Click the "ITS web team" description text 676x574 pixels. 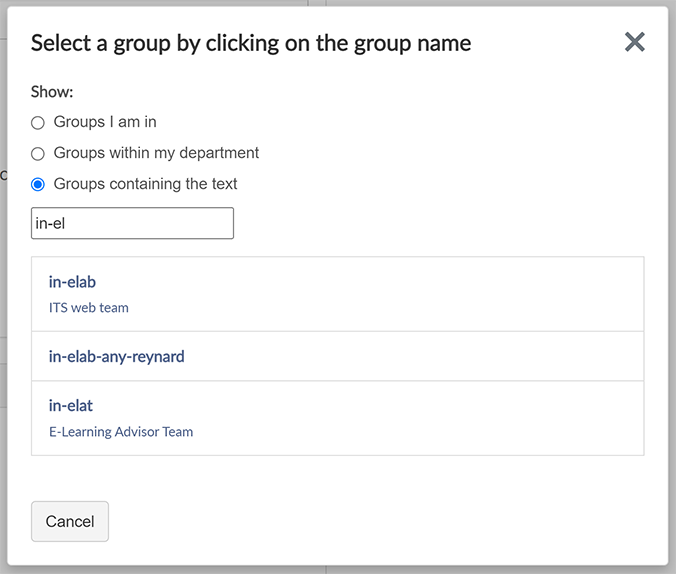tap(88, 308)
